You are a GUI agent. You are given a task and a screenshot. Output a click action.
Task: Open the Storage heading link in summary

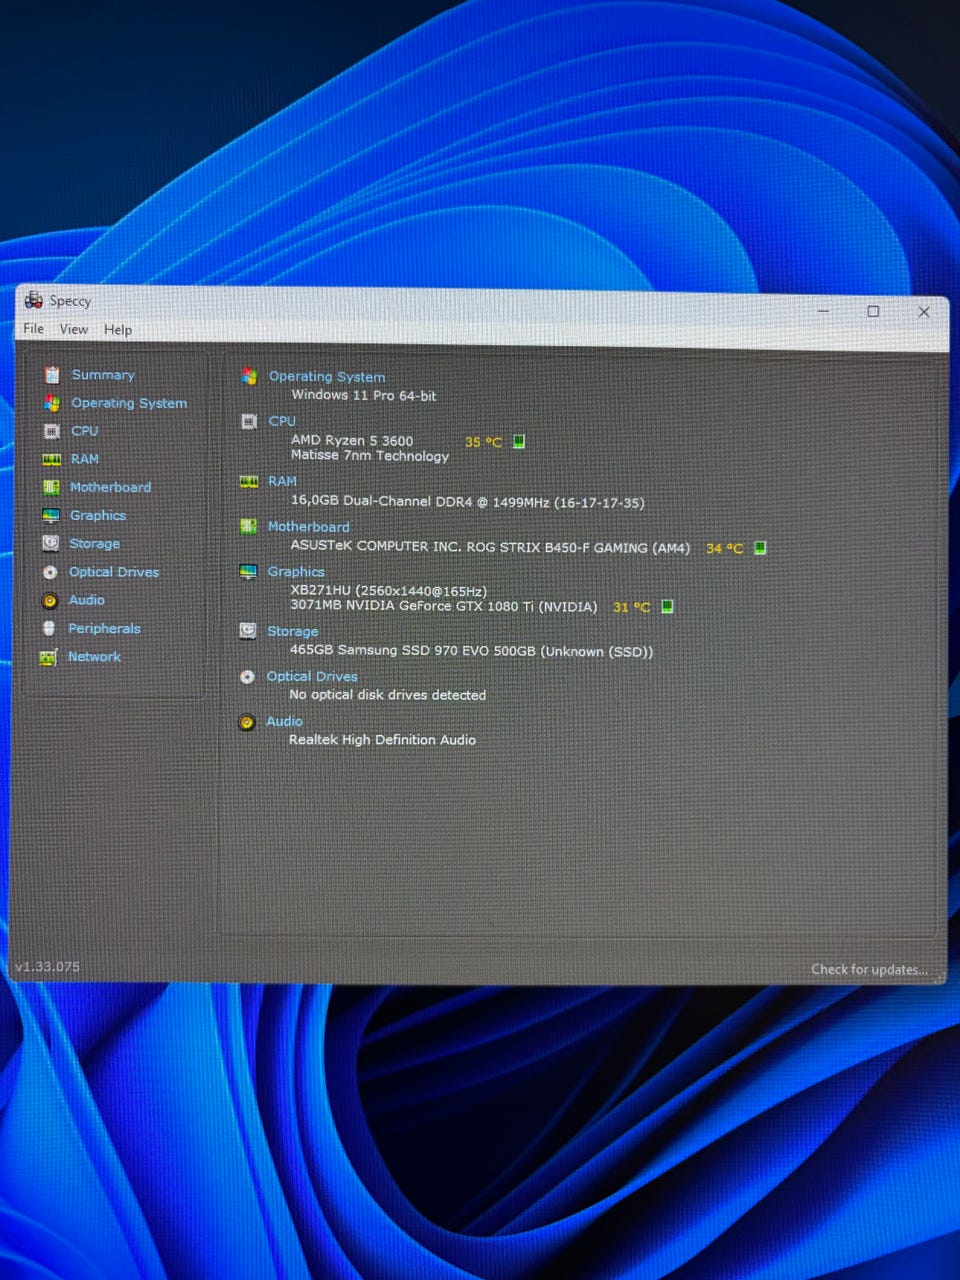tap(293, 631)
